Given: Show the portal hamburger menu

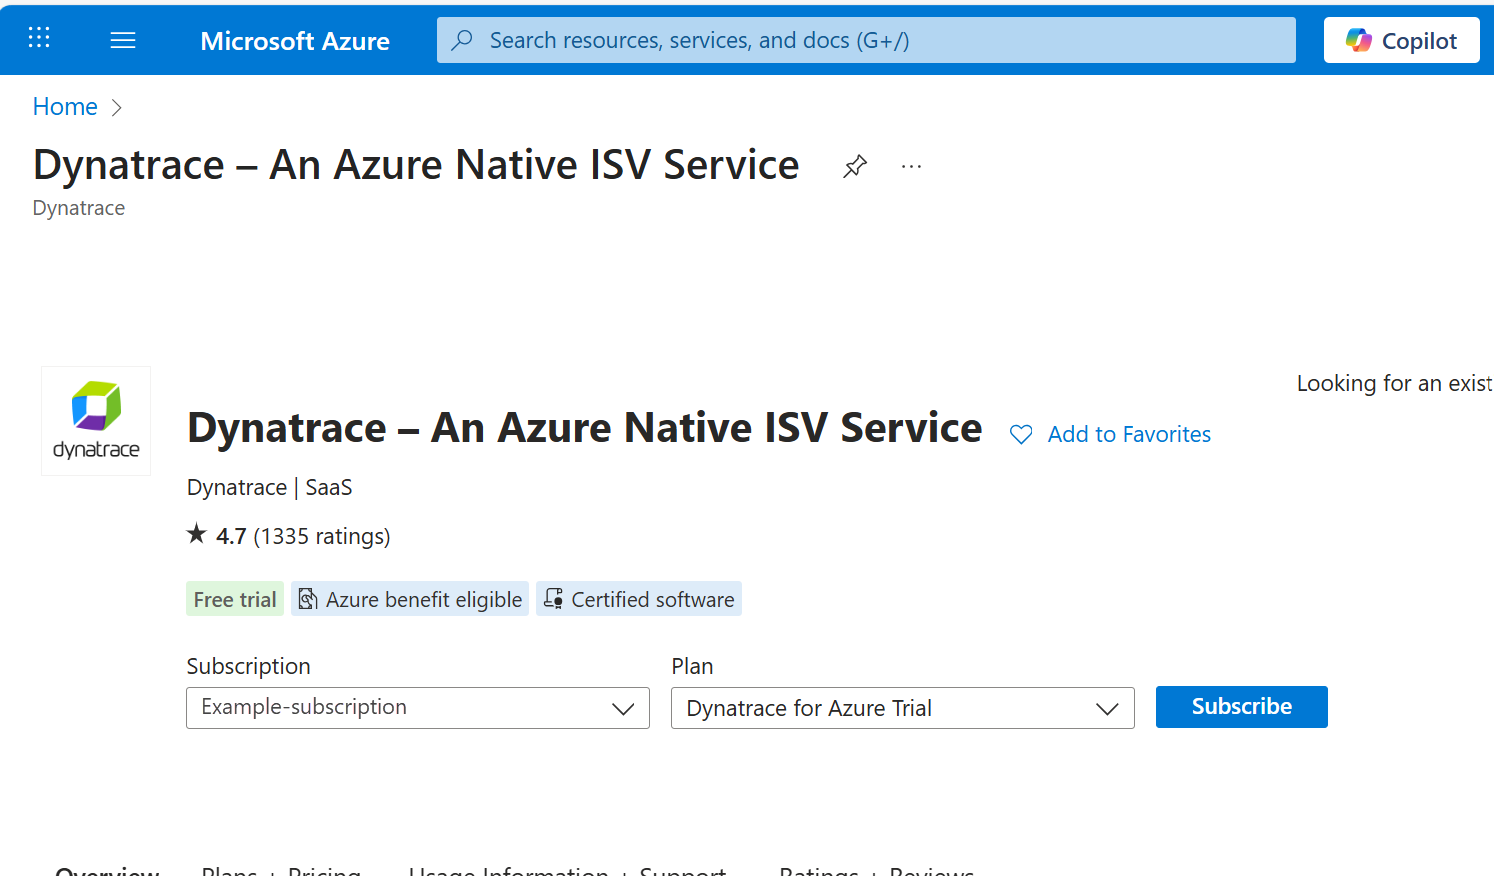Looking at the screenshot, I should click(x=123, y=40).
